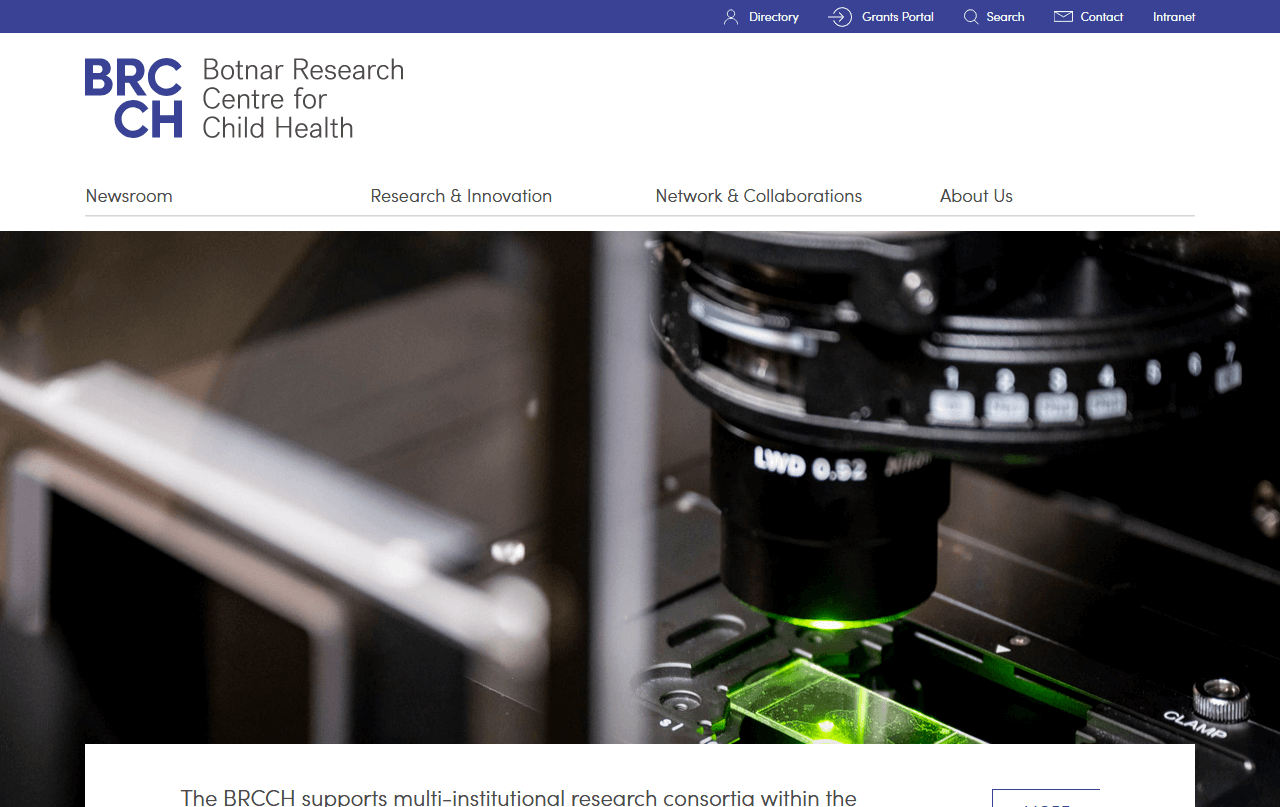This screenshot has height=807, width=1280.
Task: Click the Directory person icon
Action: pos(731,17)
